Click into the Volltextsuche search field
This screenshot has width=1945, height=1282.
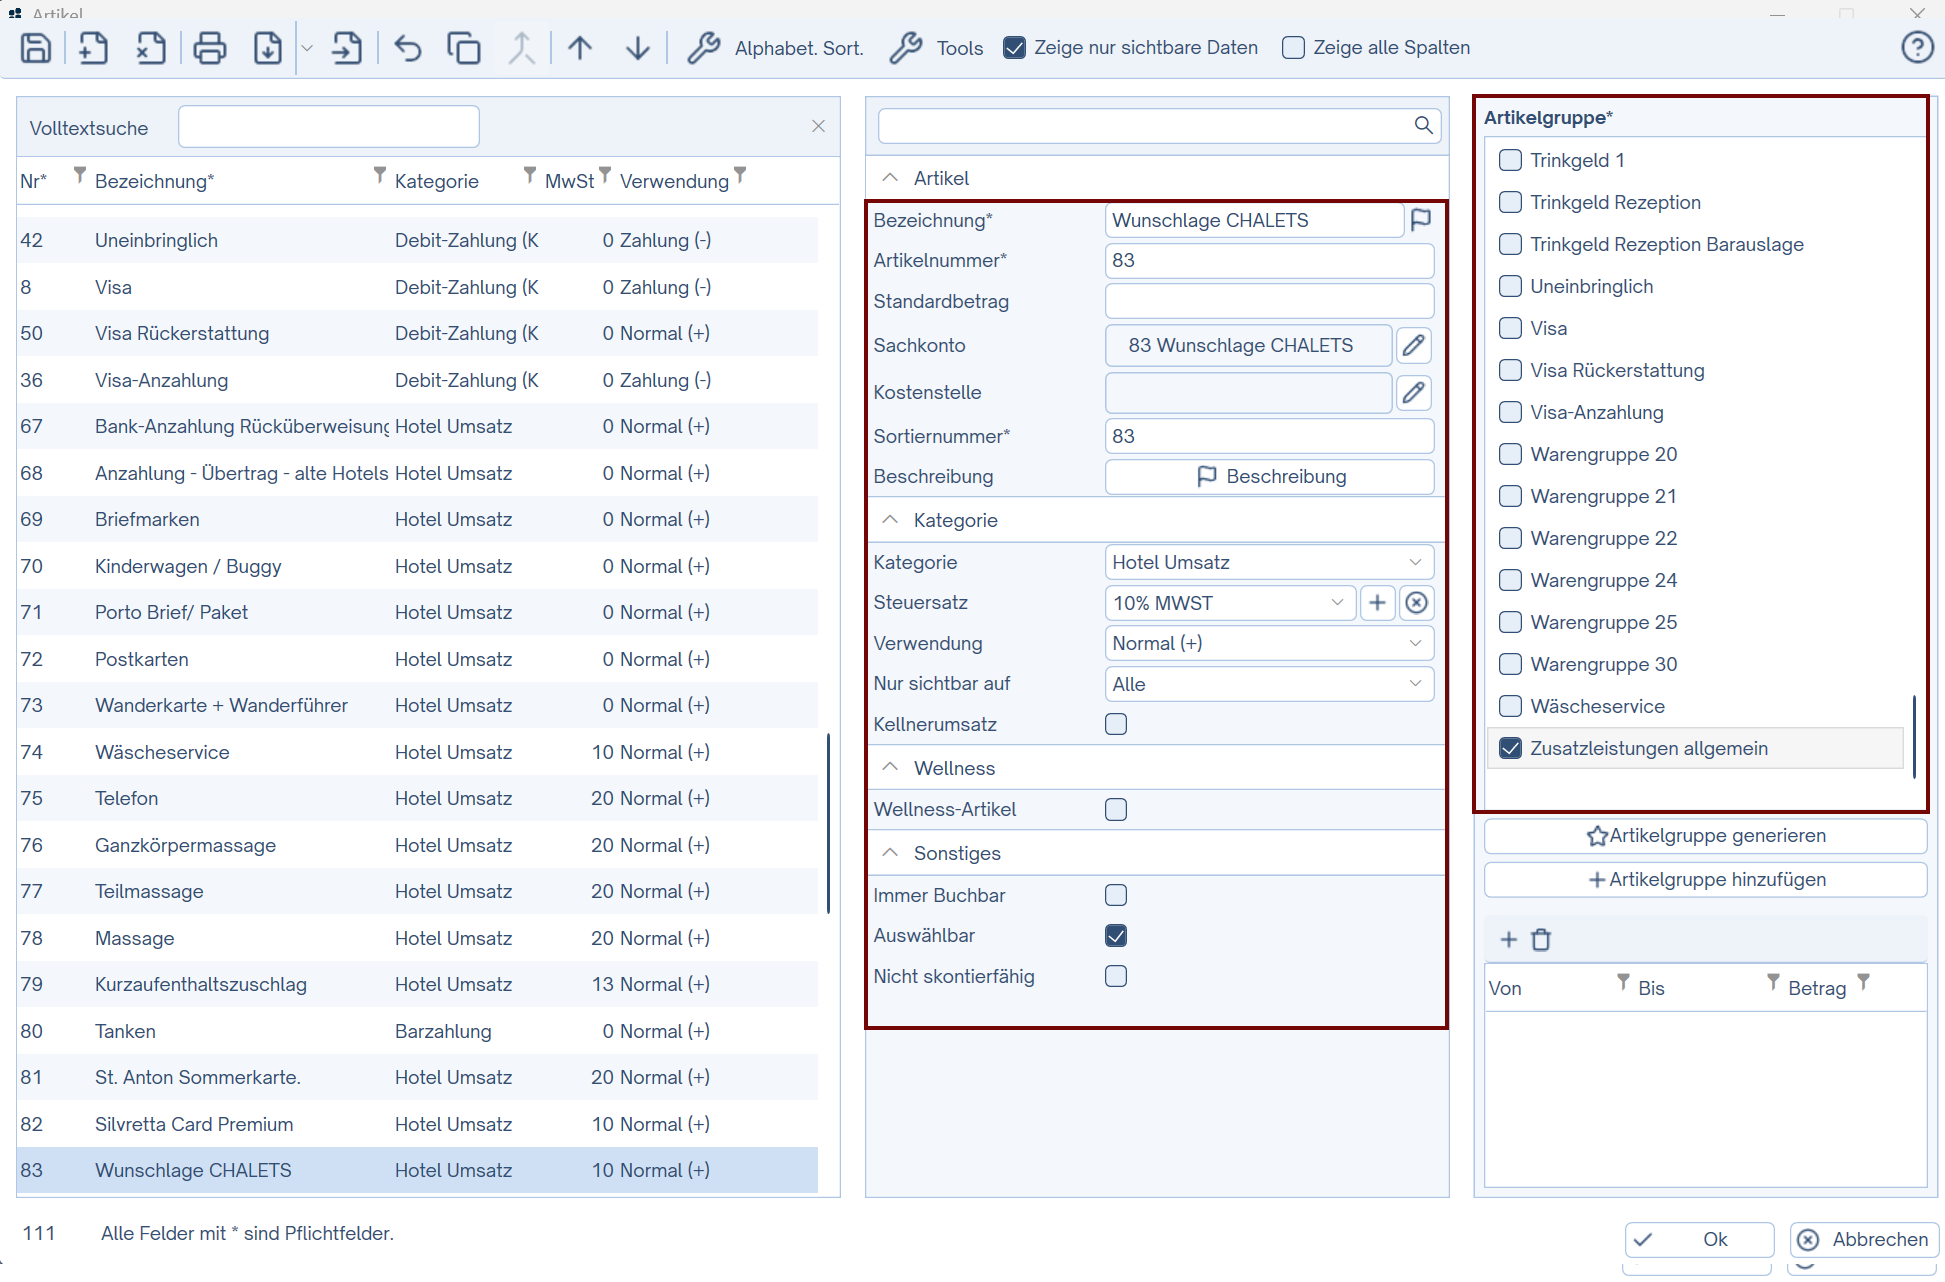click(329, 127)
